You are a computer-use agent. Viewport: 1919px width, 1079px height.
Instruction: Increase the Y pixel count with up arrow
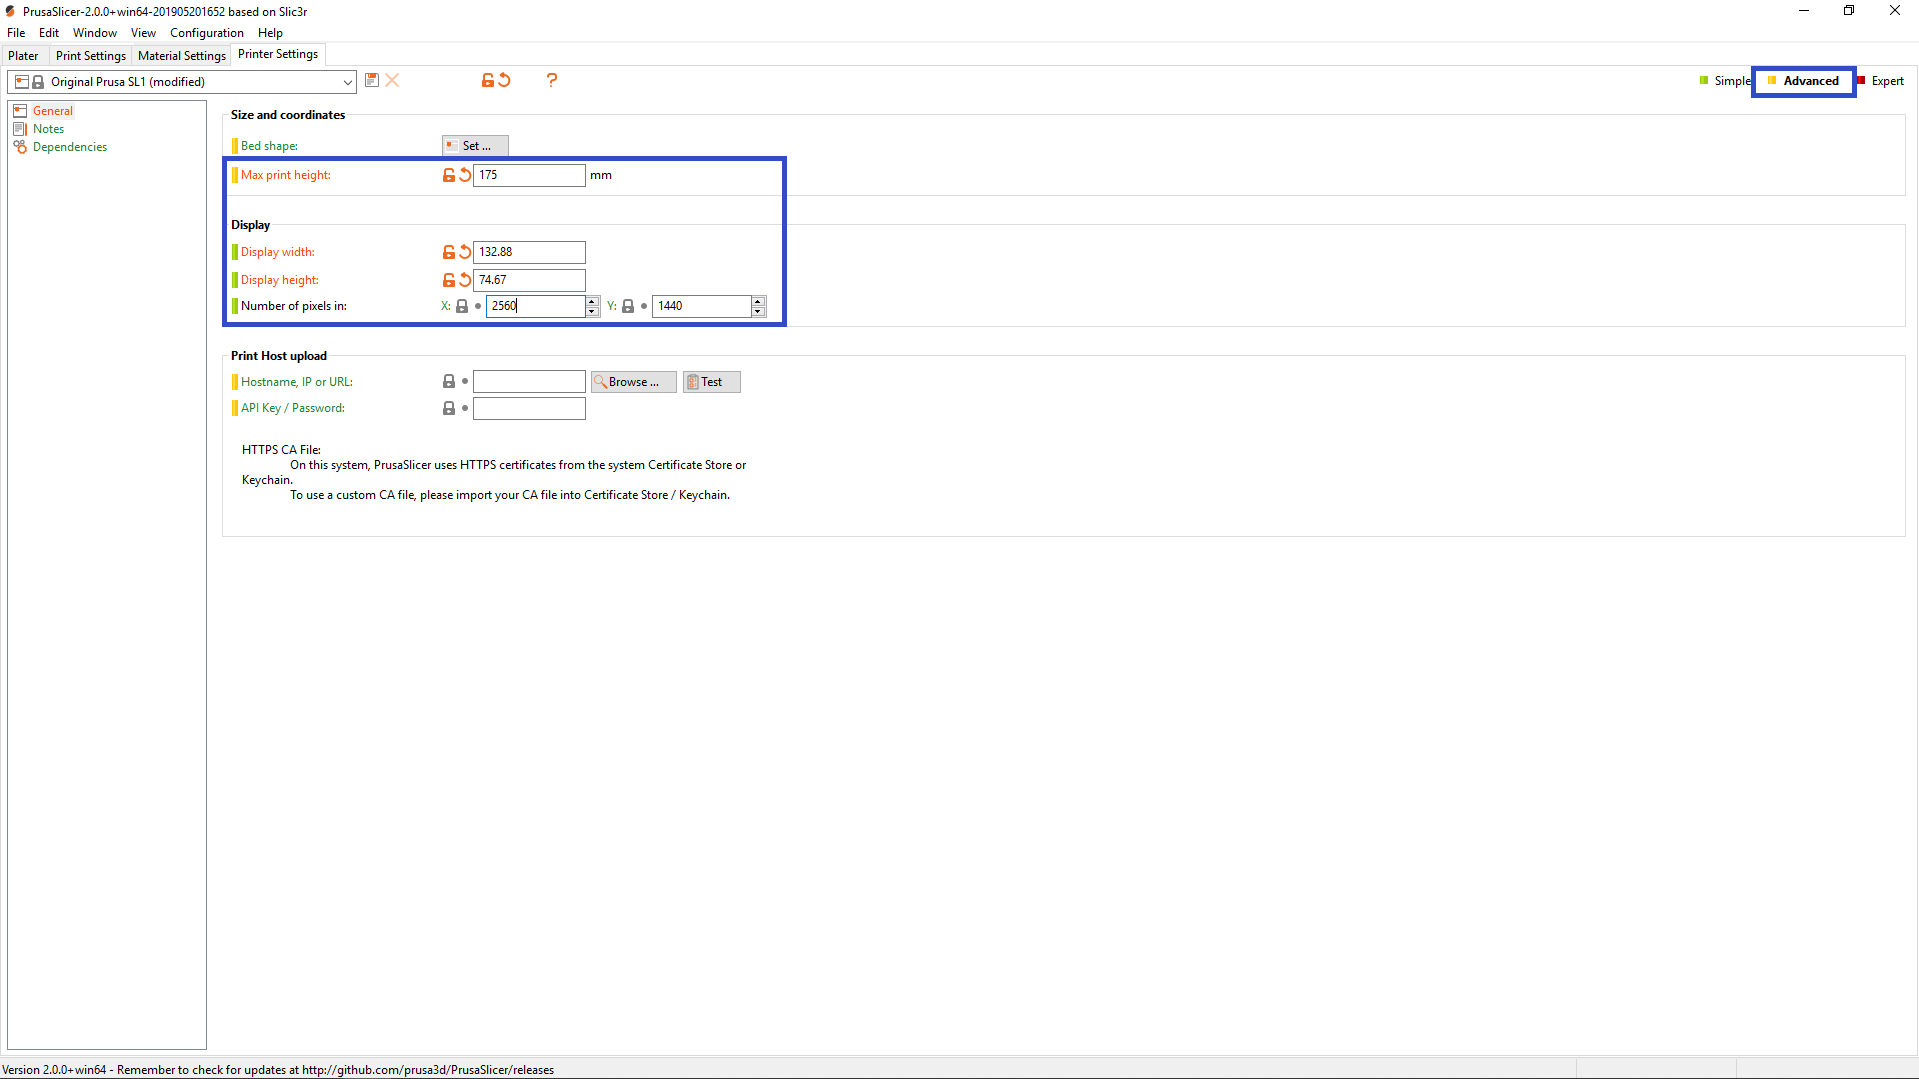[x=758, y=301]
